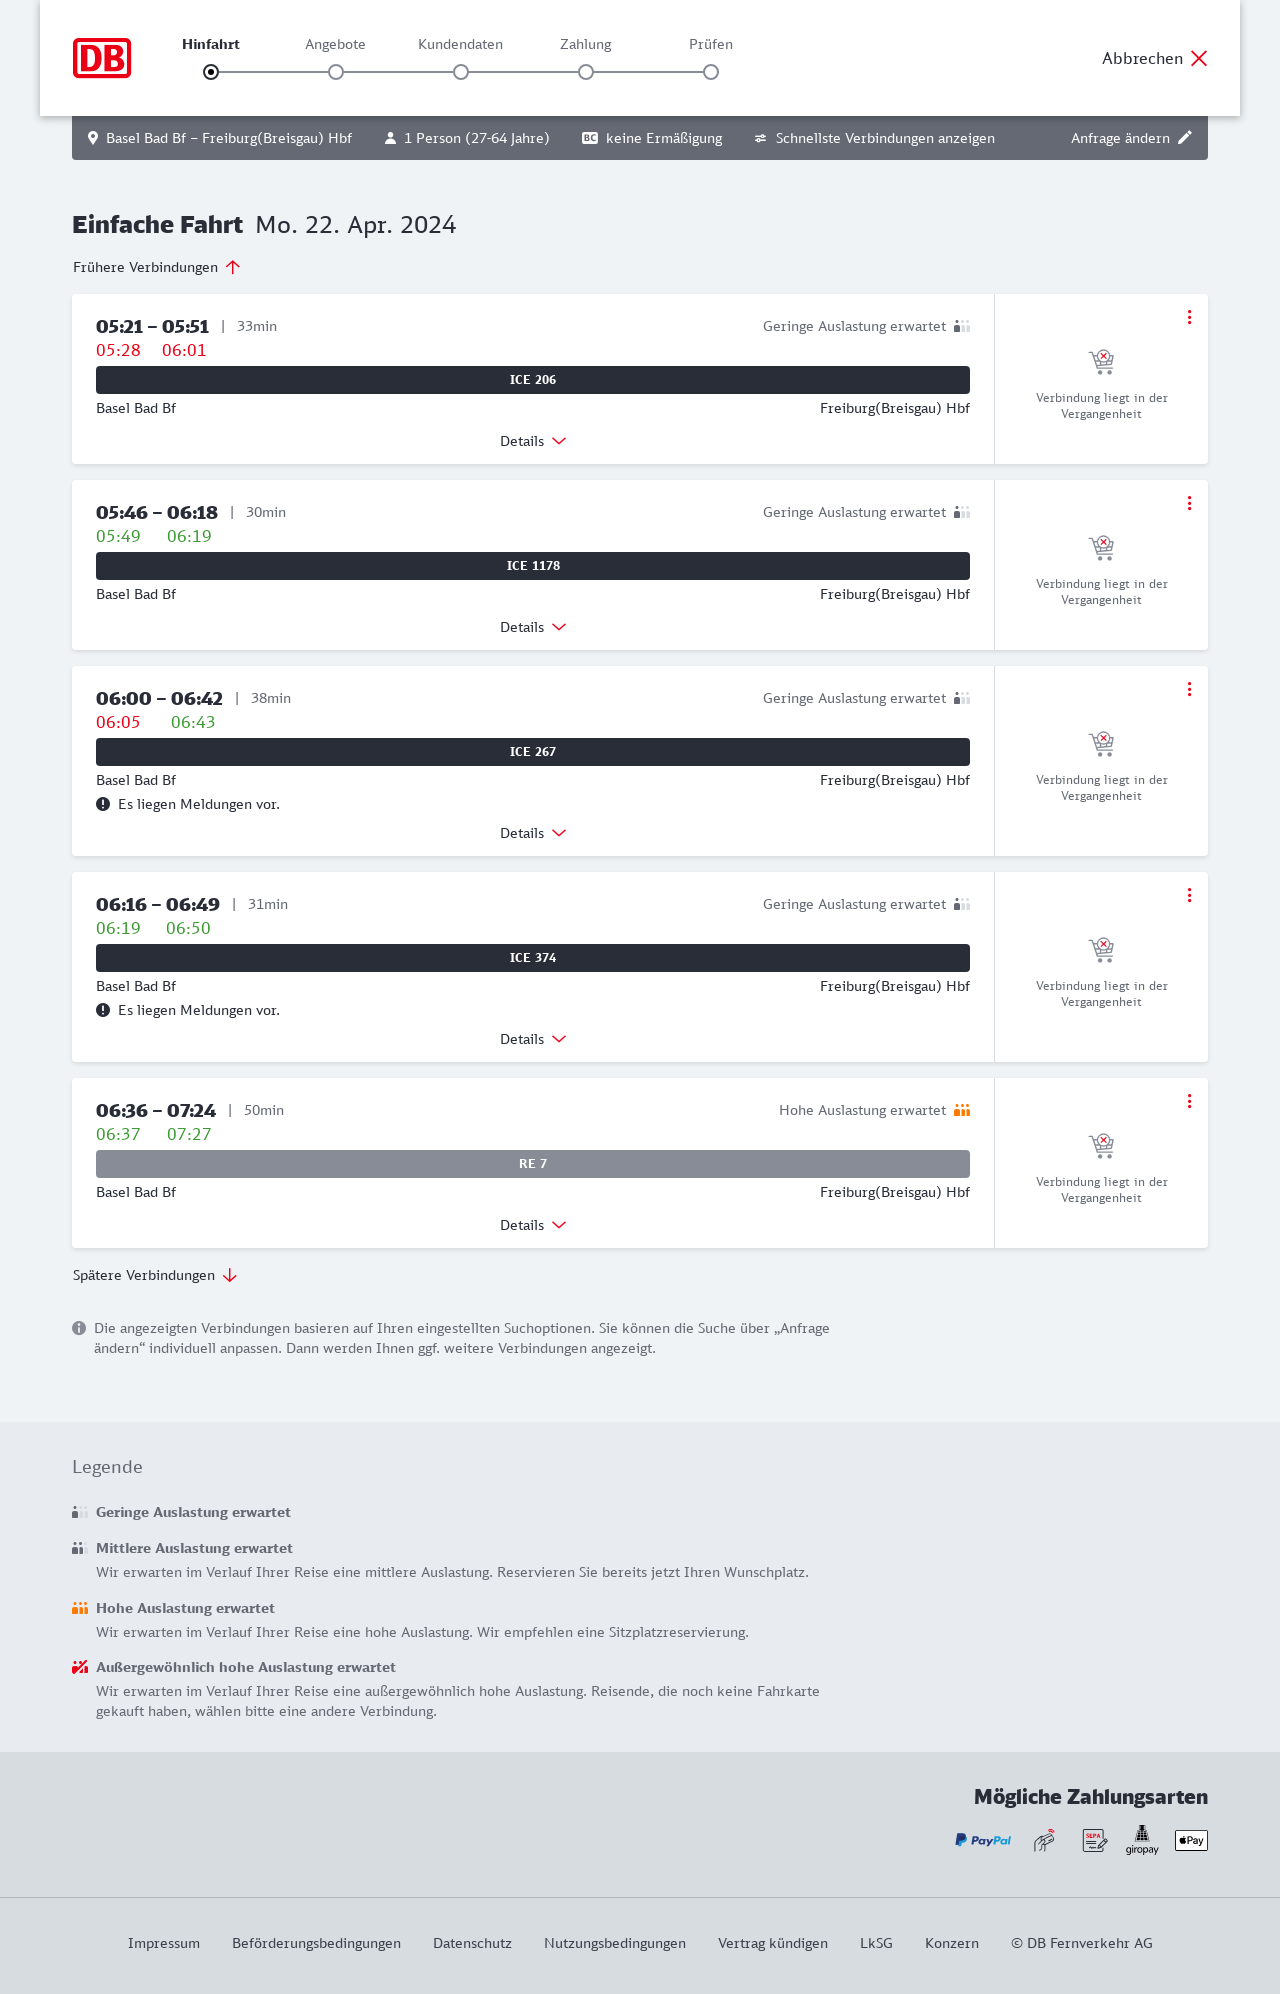Click the Apple Pay payment icon
Viewport: 1280px width, 1994px height.
(1191, 1840)
